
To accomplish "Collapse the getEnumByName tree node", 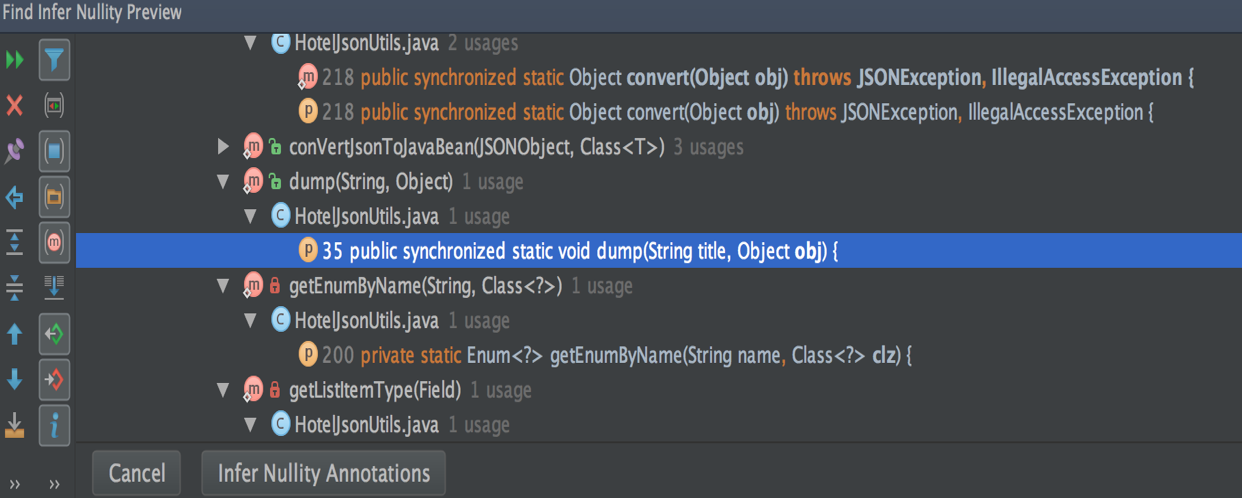I will point(224,287).
